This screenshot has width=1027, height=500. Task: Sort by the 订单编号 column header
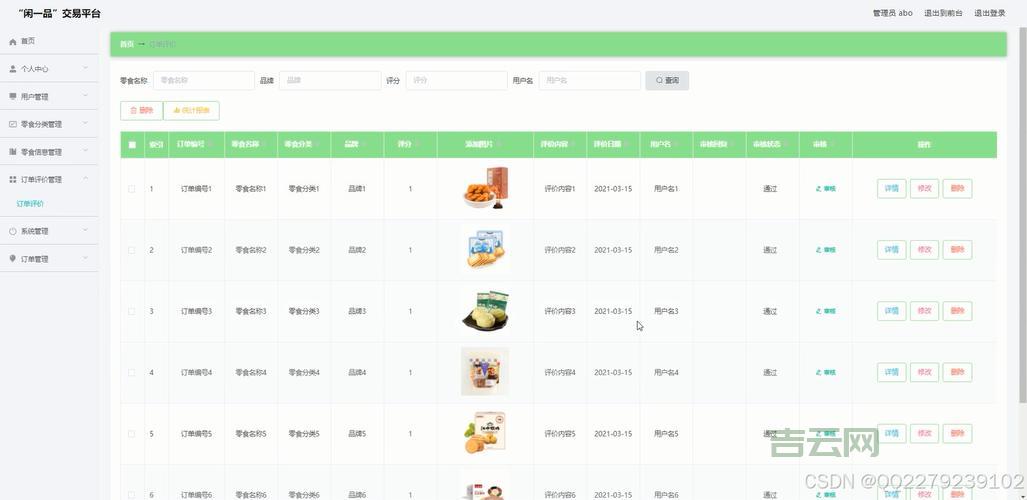coord(196,145)
